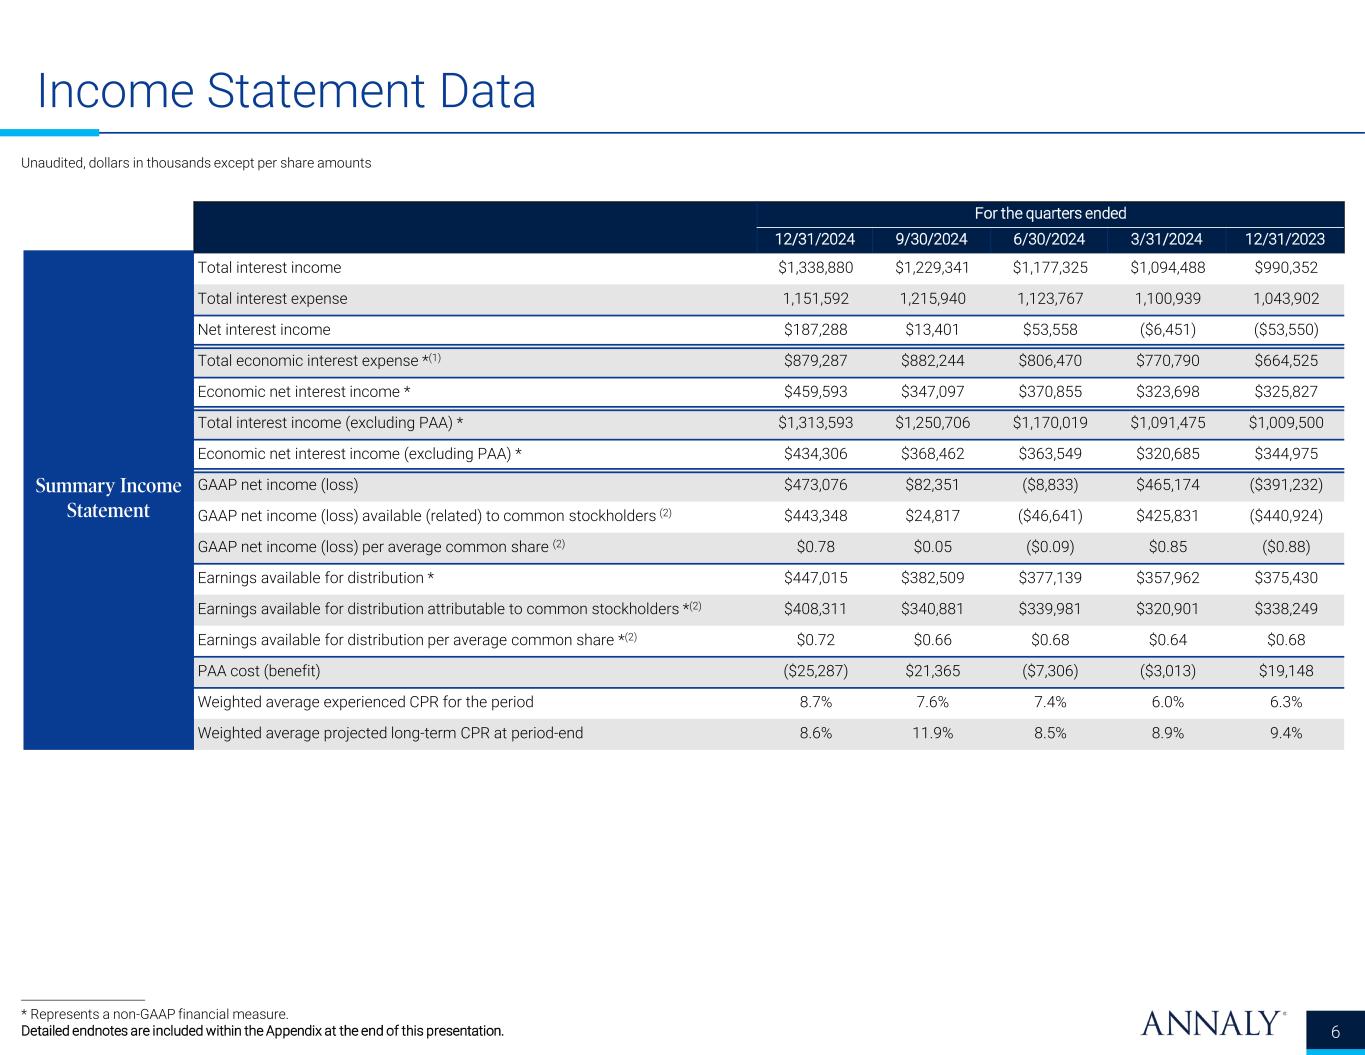Click the Income Statement Data title
Image resolution: width=1365 pixels, height=1055 pixels.
point(286,92)
